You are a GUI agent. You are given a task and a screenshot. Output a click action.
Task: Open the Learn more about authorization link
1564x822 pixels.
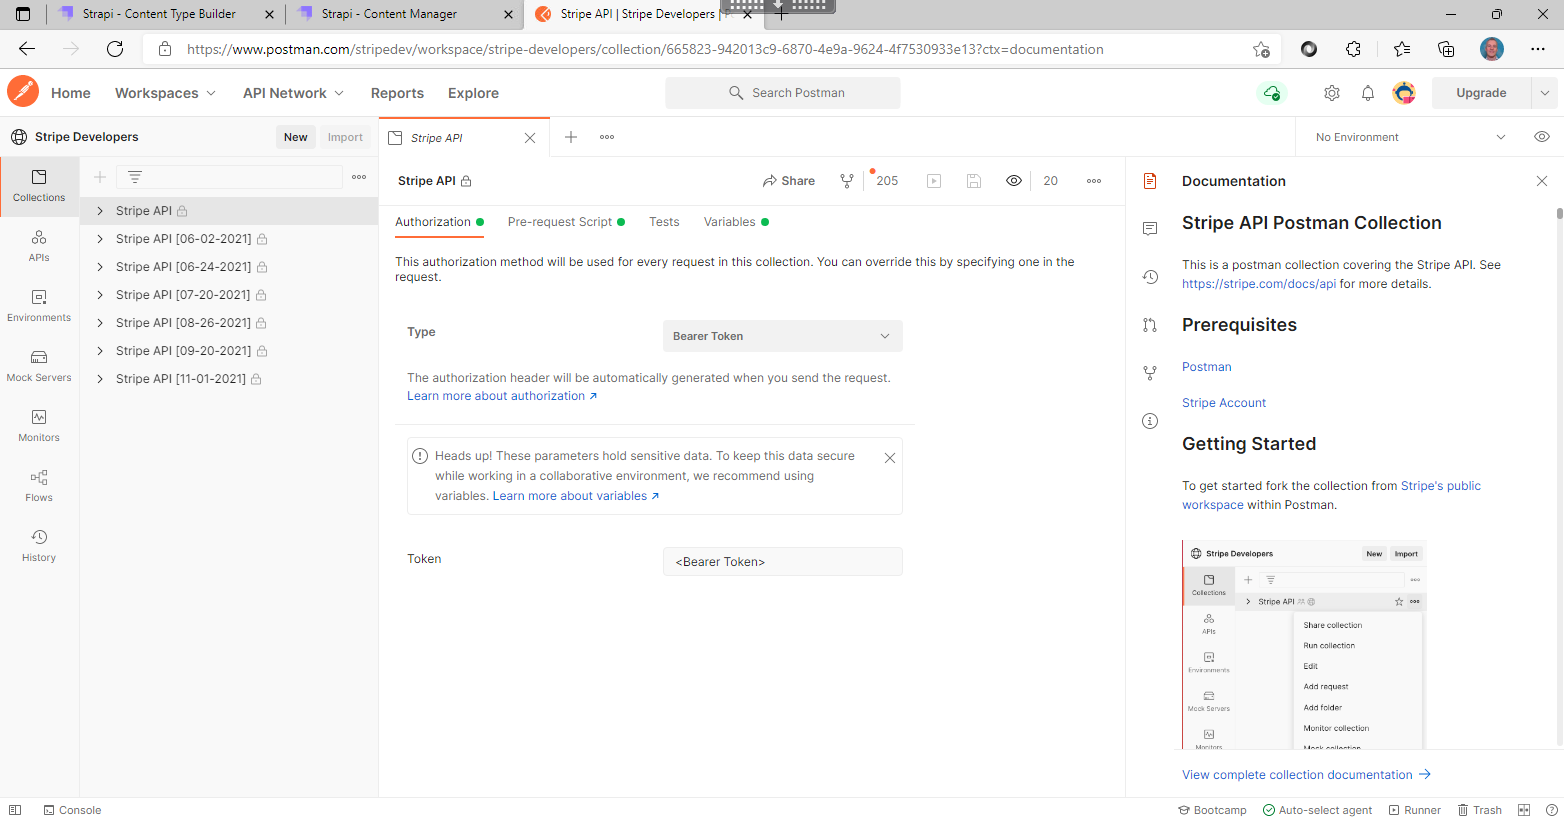coord(495,395)
